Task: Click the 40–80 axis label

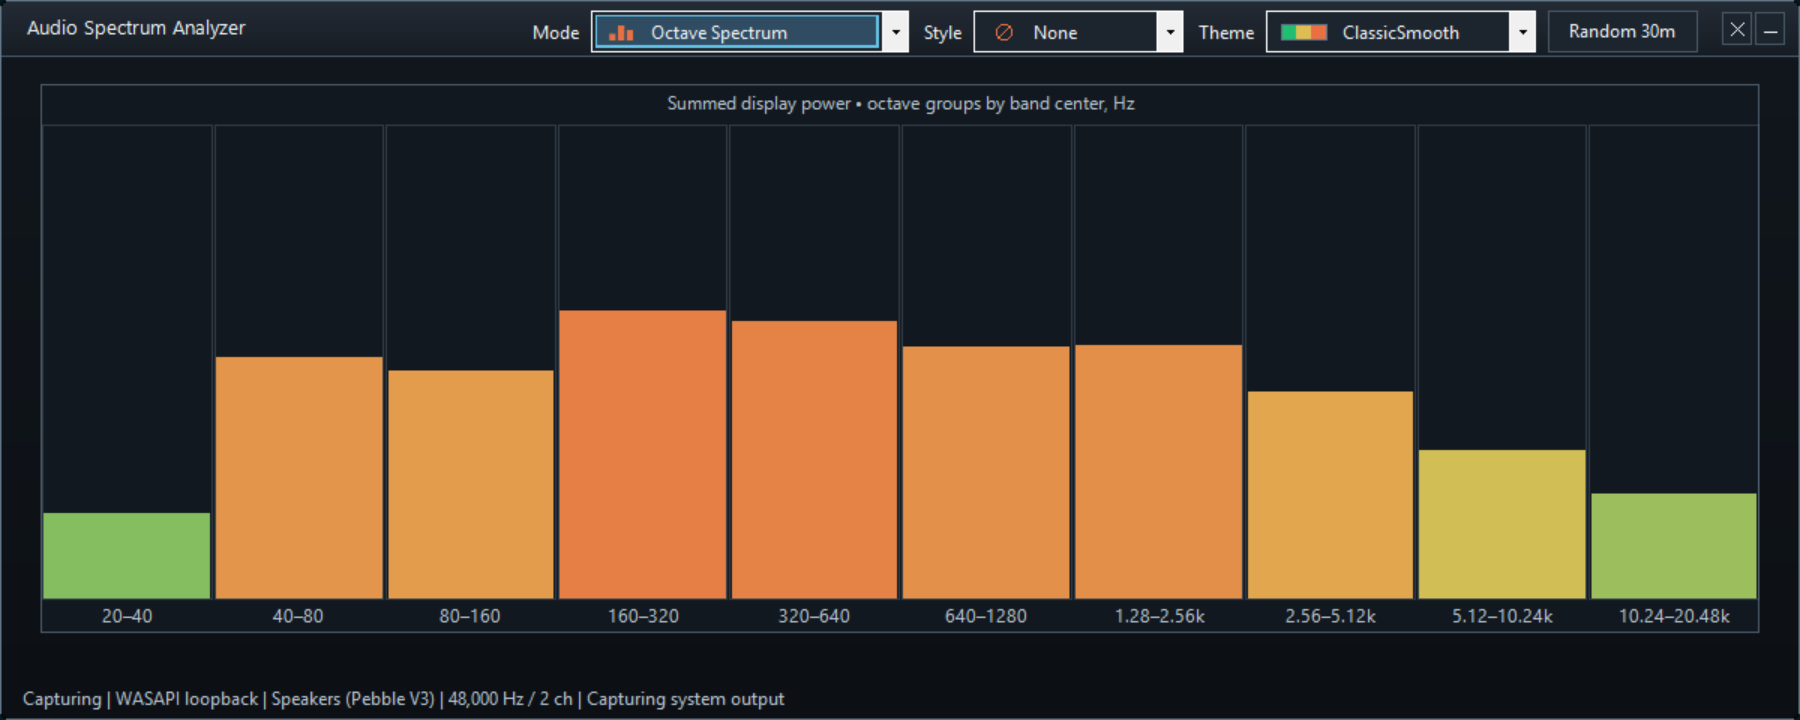Action: click(298, 616)
